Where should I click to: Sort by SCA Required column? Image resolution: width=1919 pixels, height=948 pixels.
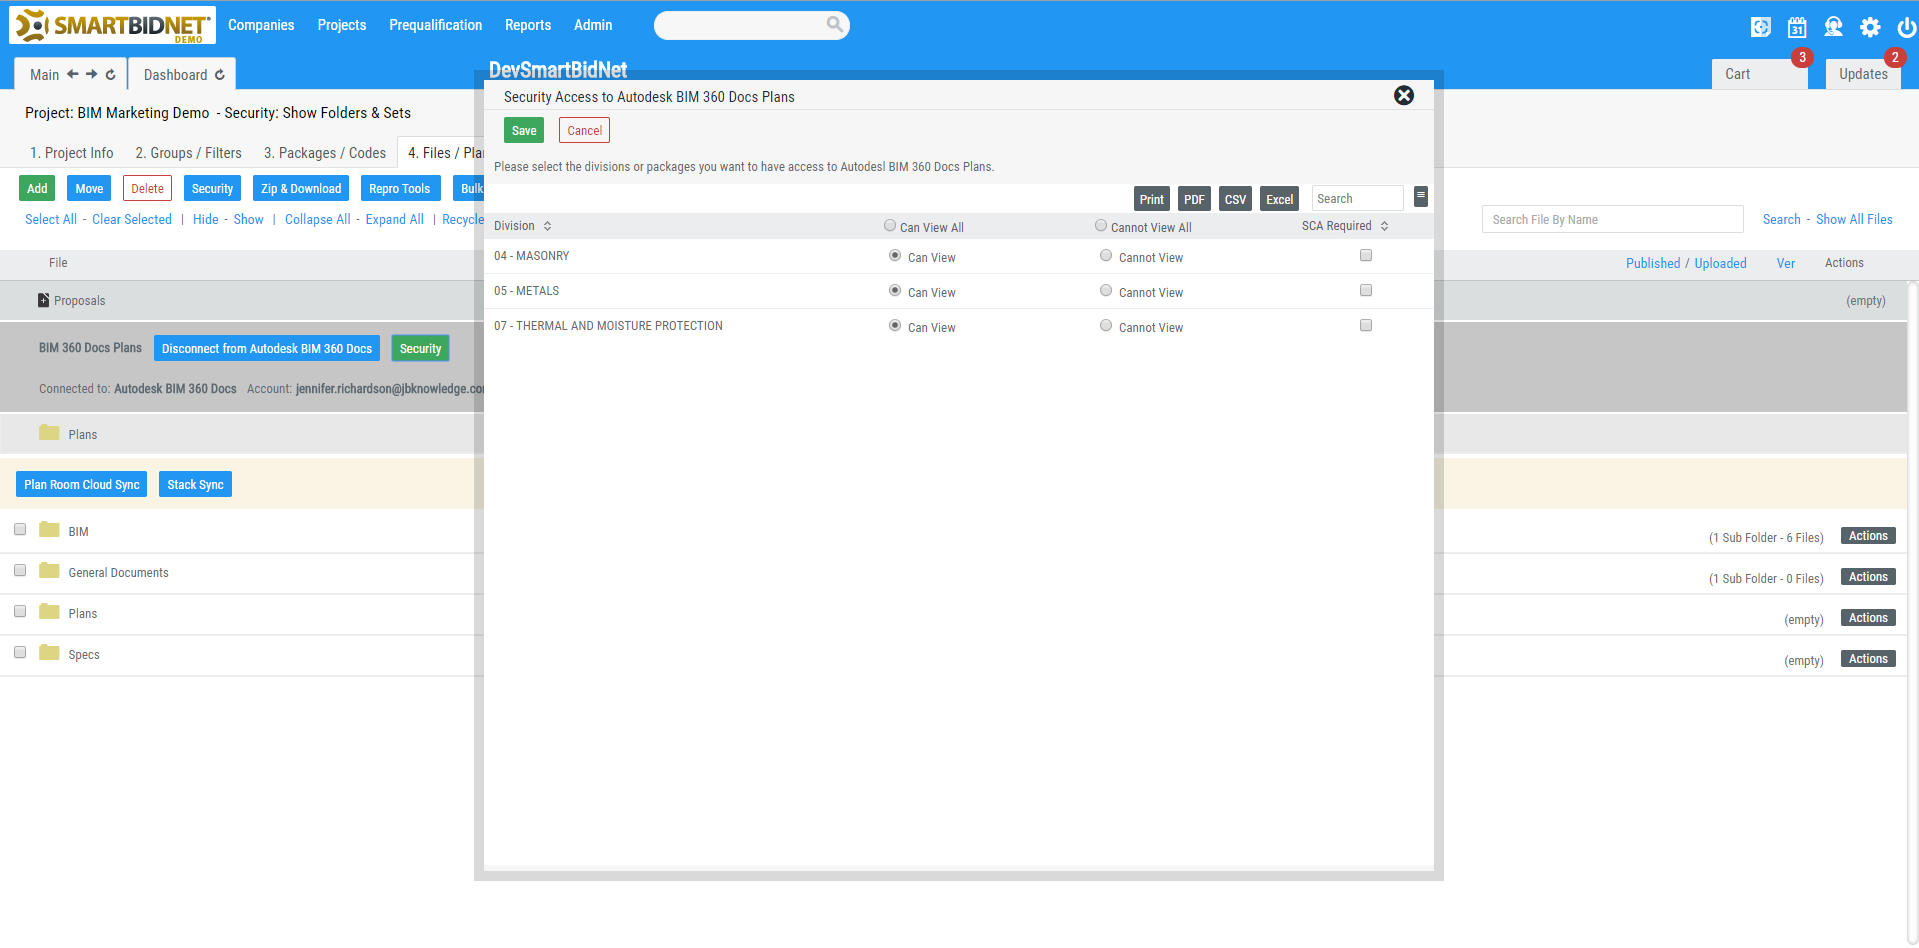(x=1345, y=226)
